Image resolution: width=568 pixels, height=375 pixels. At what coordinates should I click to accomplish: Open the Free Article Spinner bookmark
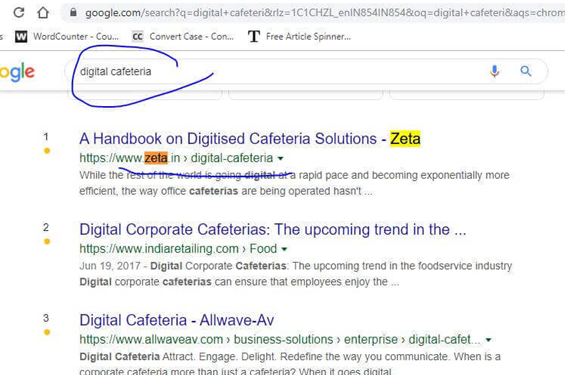tap(300, 36)
